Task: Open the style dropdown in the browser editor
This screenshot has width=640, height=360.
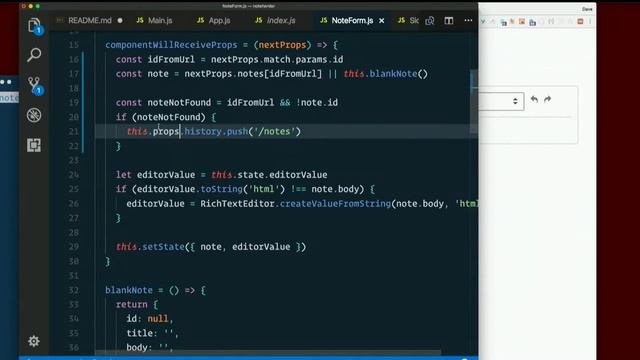Action: 501,101
